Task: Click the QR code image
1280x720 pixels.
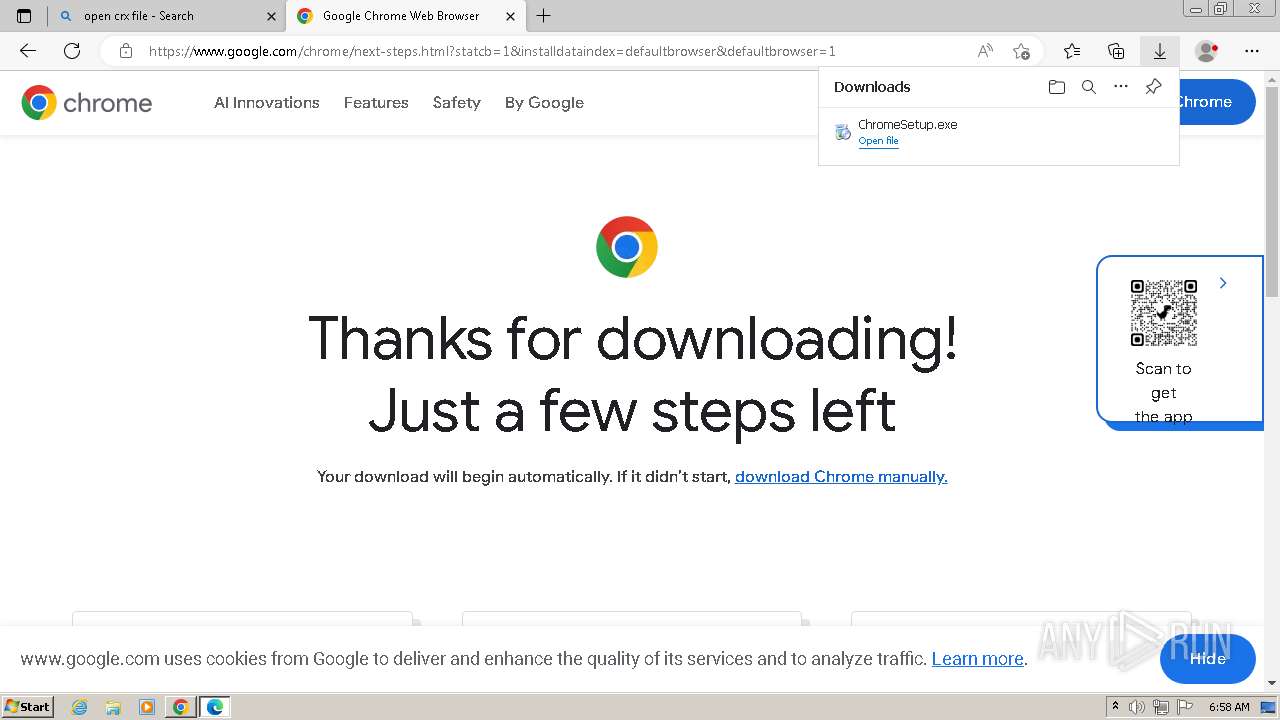Action: click(x=1164, y=313)
